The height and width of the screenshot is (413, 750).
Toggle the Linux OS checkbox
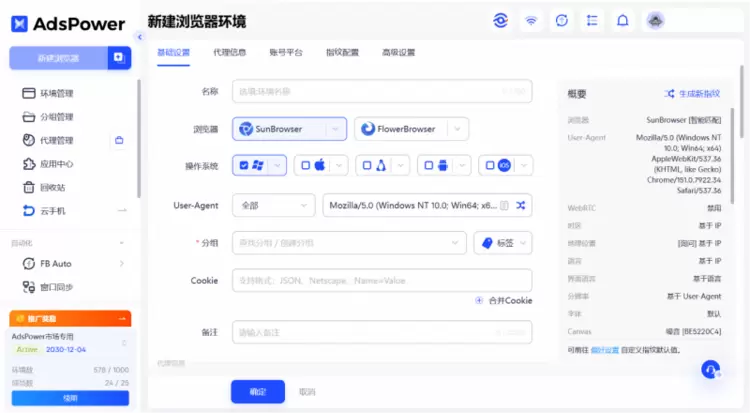coord(367,165)
